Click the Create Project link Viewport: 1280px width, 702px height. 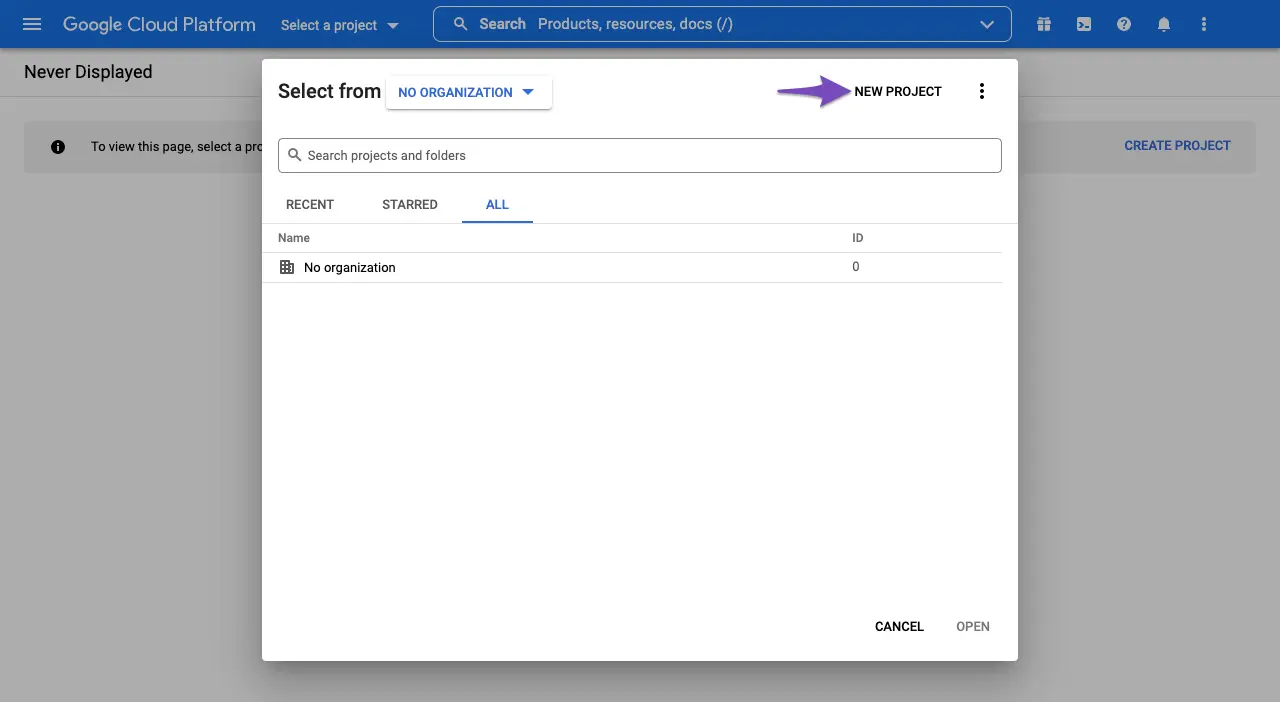1177,146
